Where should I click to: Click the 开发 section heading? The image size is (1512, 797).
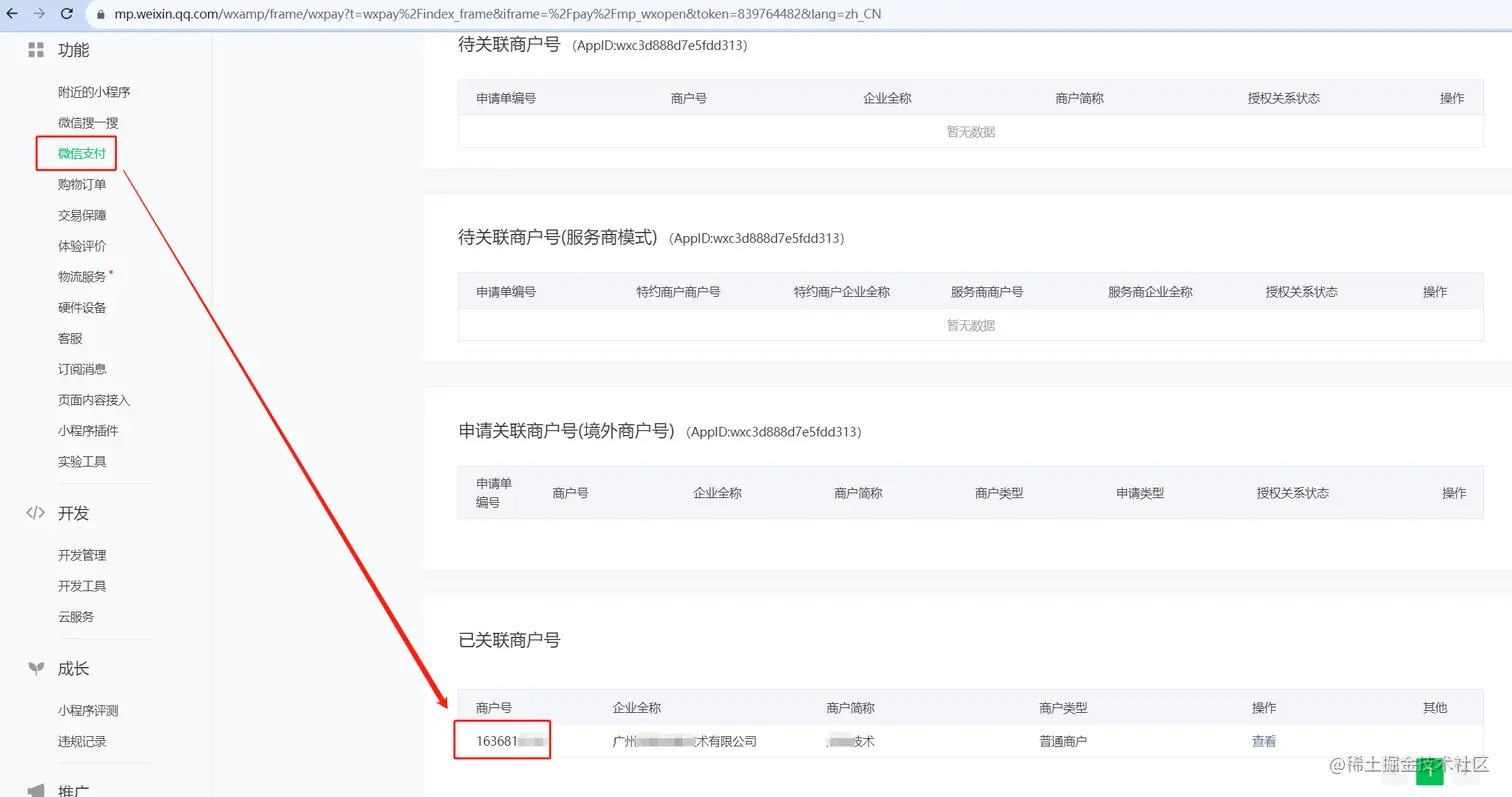click(x=73, y=513)
